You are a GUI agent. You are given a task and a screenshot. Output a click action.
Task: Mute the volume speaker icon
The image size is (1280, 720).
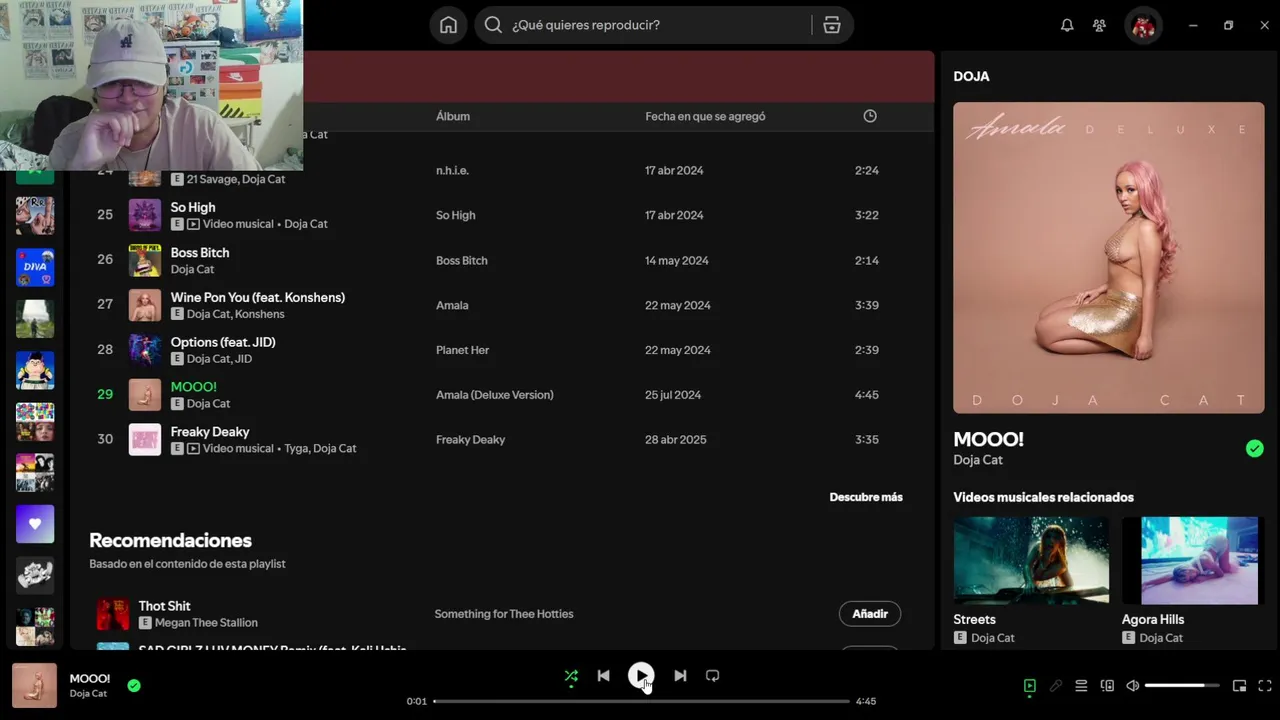[x=1133, y=686]
